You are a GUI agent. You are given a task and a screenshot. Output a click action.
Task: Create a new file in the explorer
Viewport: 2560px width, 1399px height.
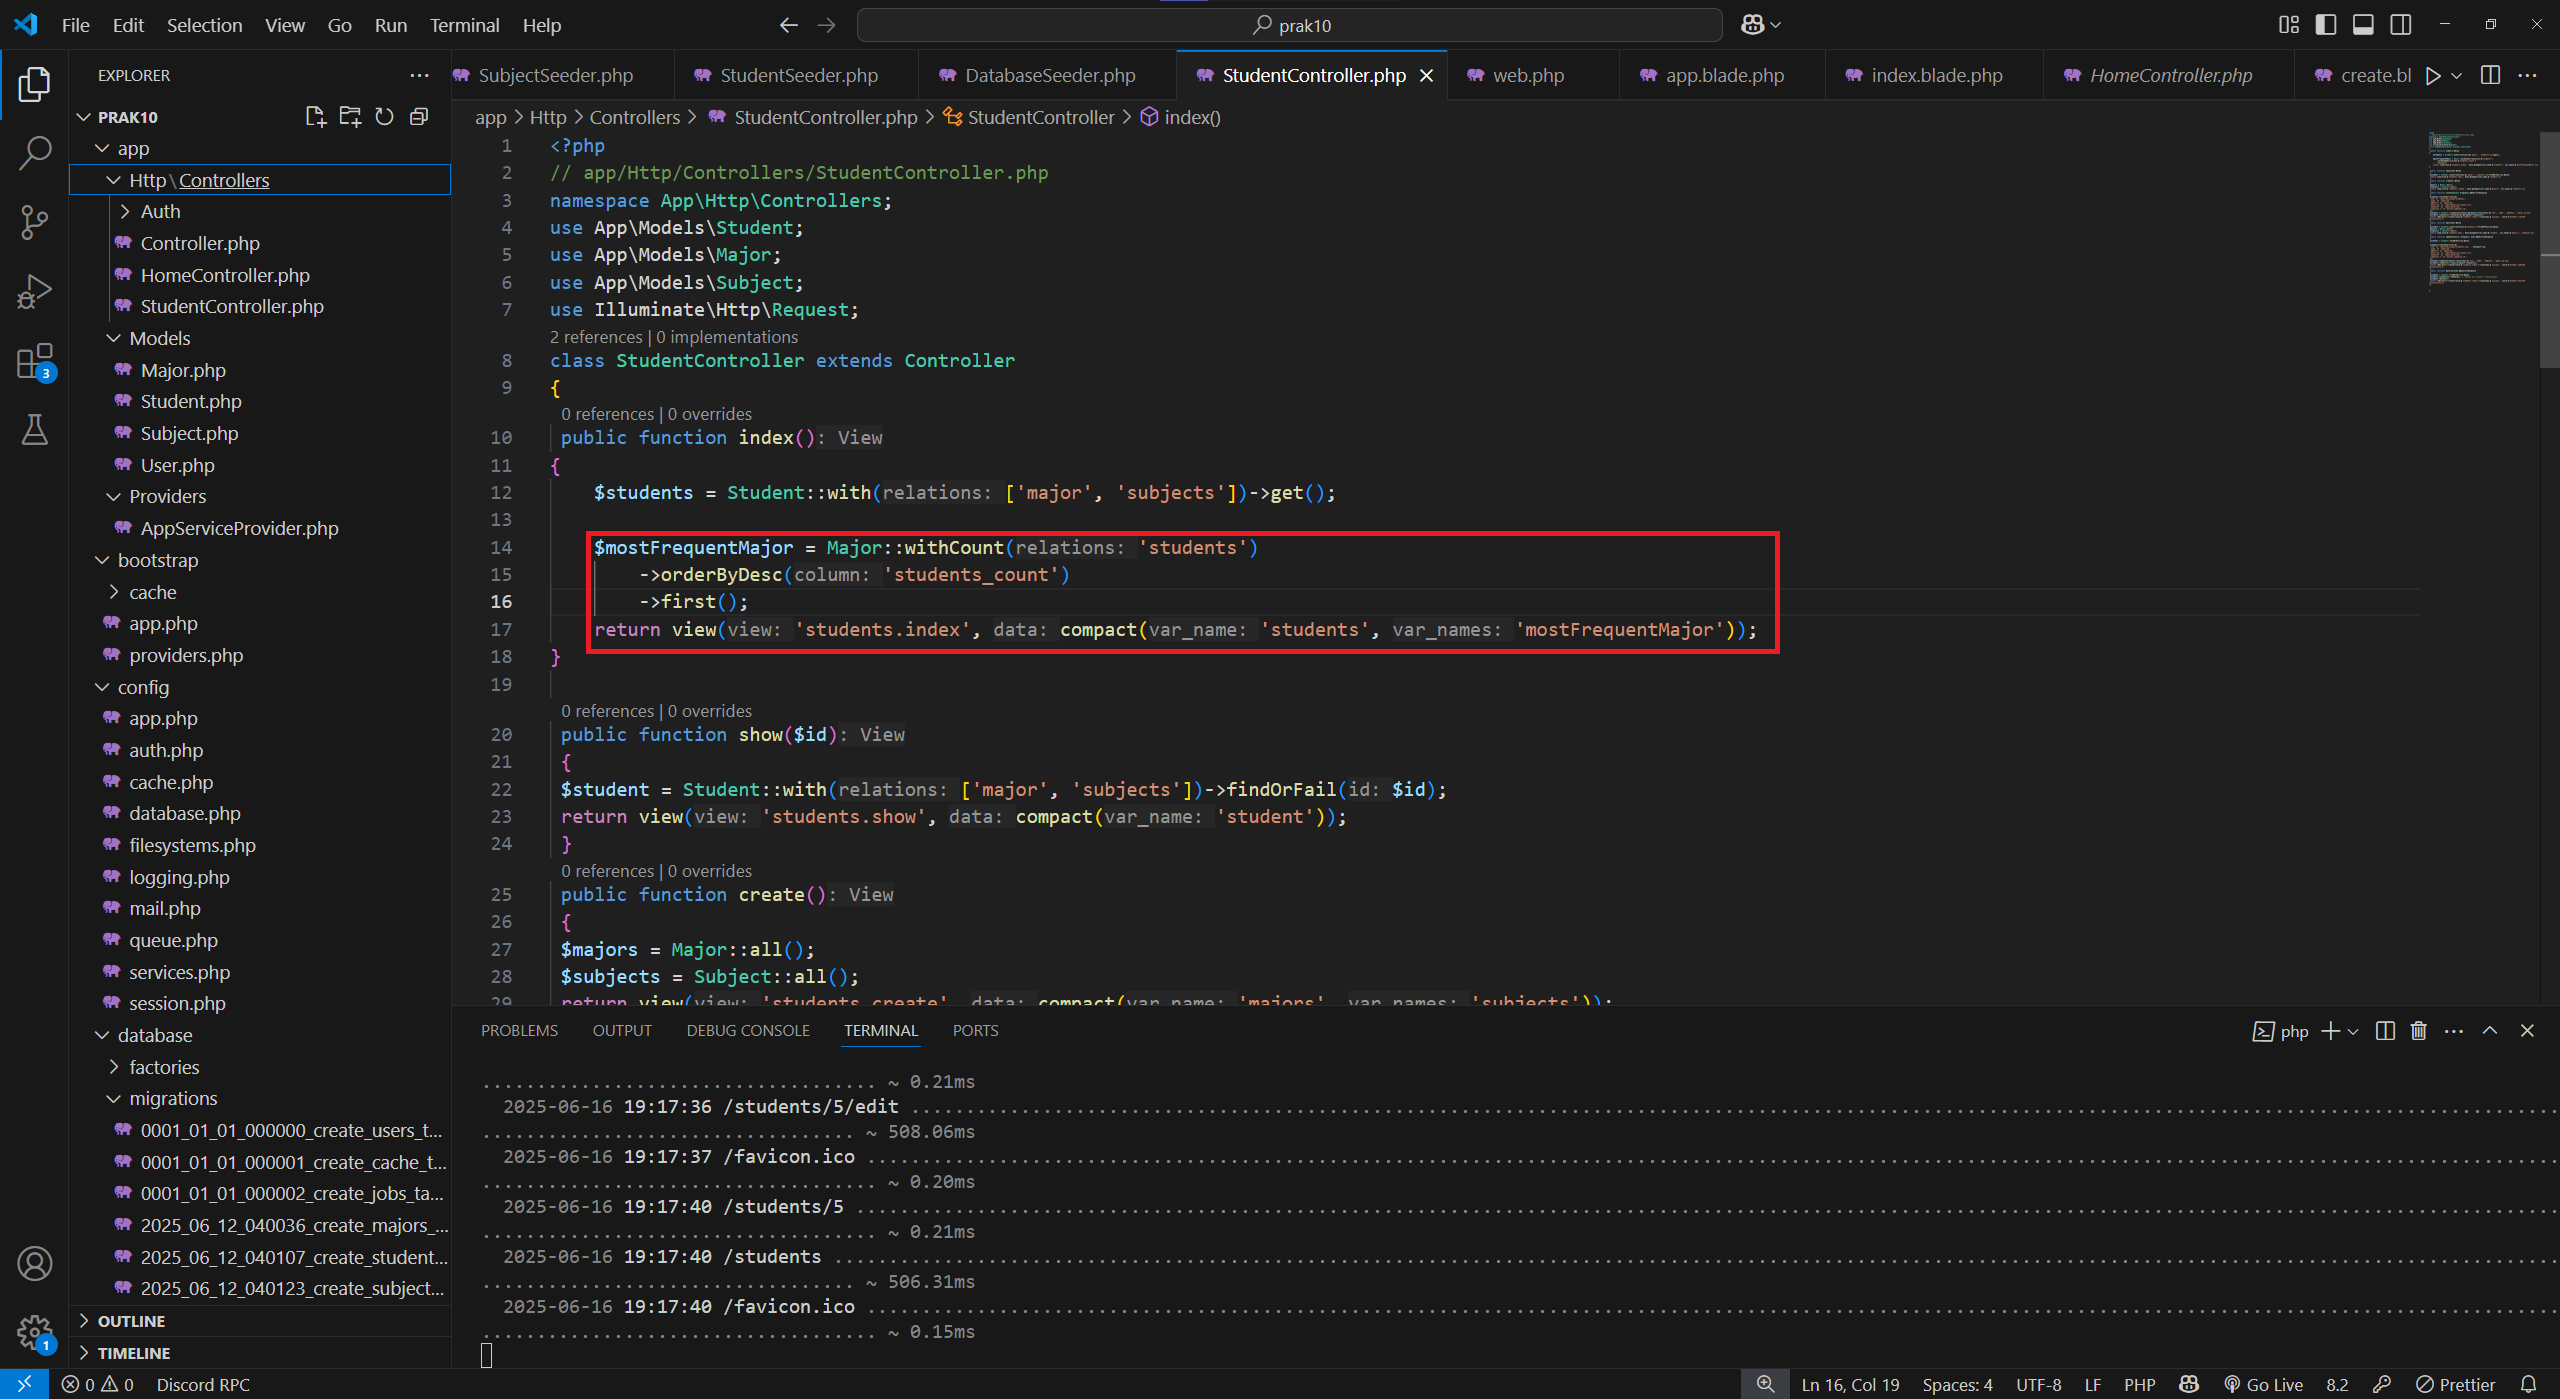click(315, 116)
